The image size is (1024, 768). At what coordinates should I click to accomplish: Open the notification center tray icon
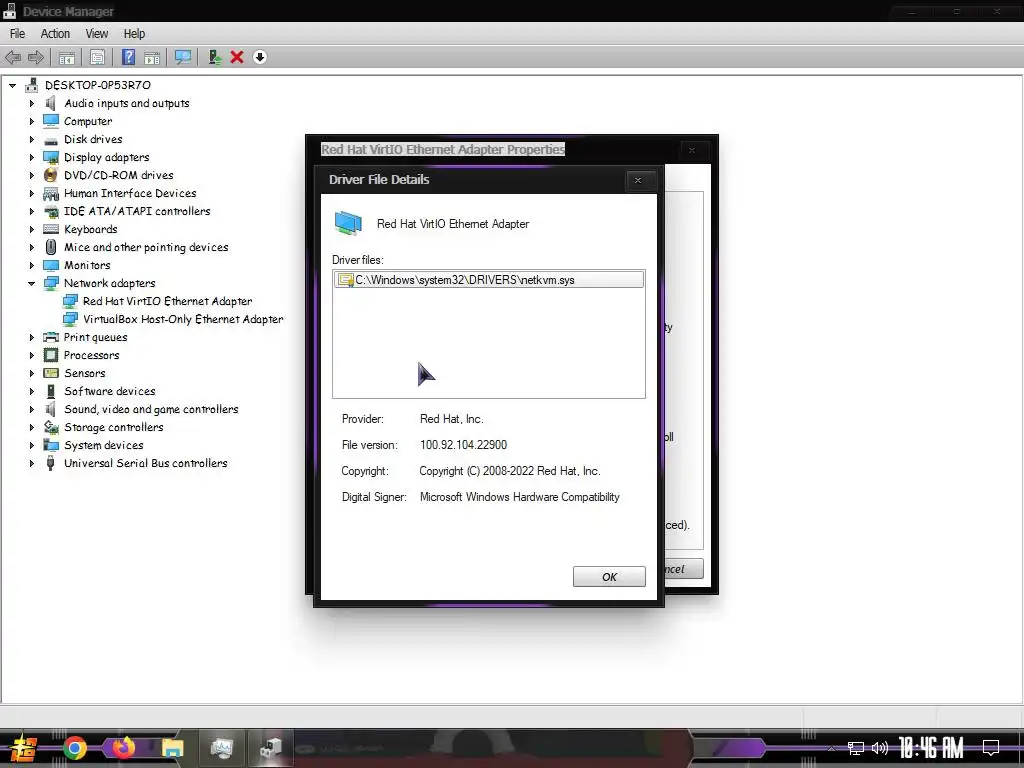(991, 748)
